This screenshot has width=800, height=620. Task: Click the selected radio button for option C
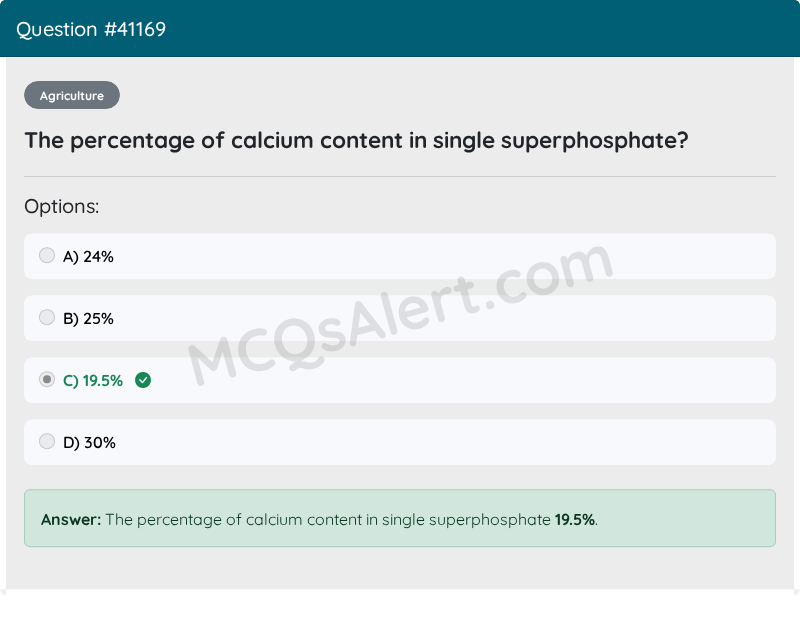(47, 379)
